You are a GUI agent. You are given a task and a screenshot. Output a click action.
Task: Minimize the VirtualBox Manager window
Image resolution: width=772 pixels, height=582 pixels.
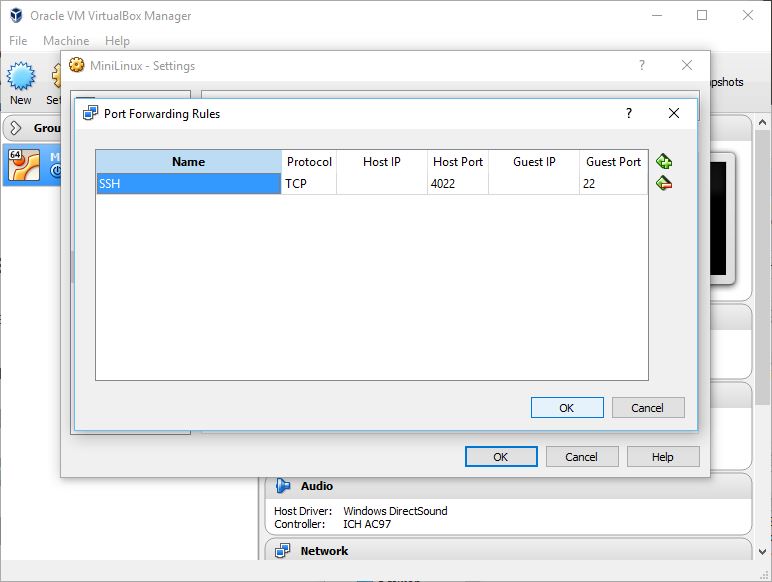pyautogui.click(x=657, y=15)
